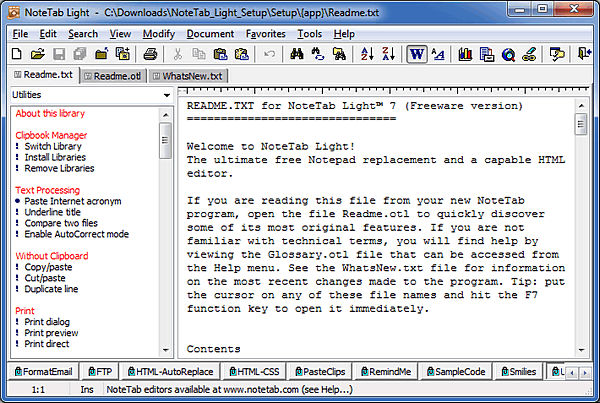Screen dimensions: 600x403
Task: Click the view in browser magnifier icon
Action: tap(508, 54)
